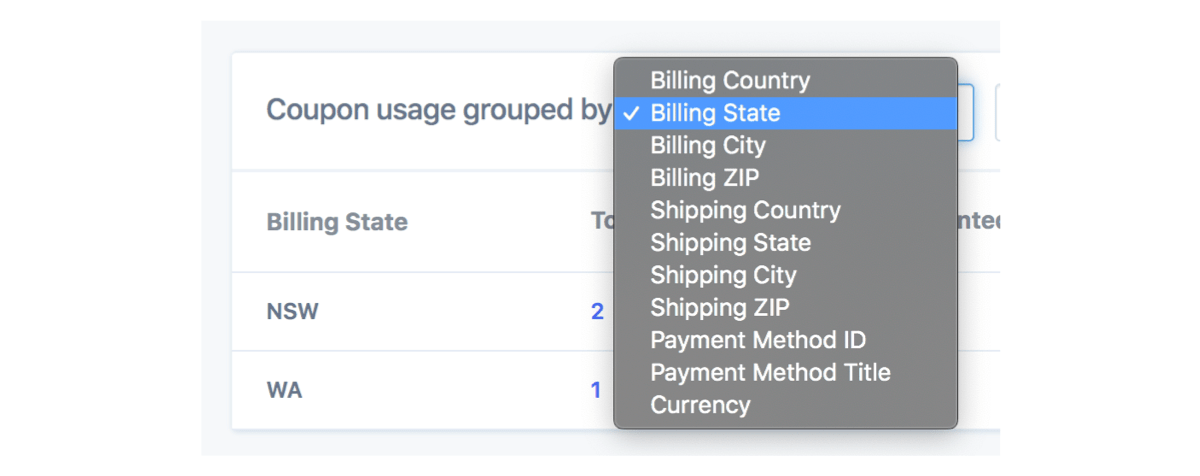Screen dimensions: 1200x476
Task: Click the checkmark beside Billing State
Action: [631, 113]
